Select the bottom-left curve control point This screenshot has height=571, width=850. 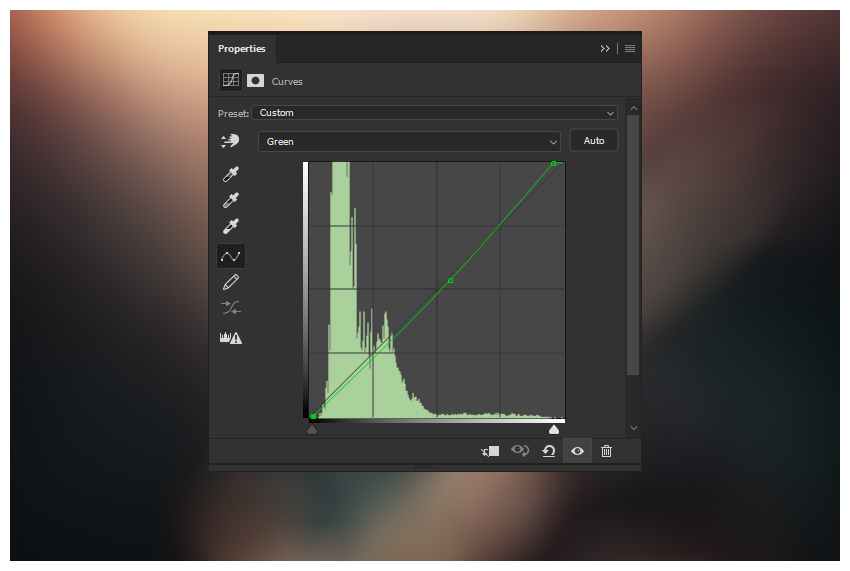coord(313,416)
